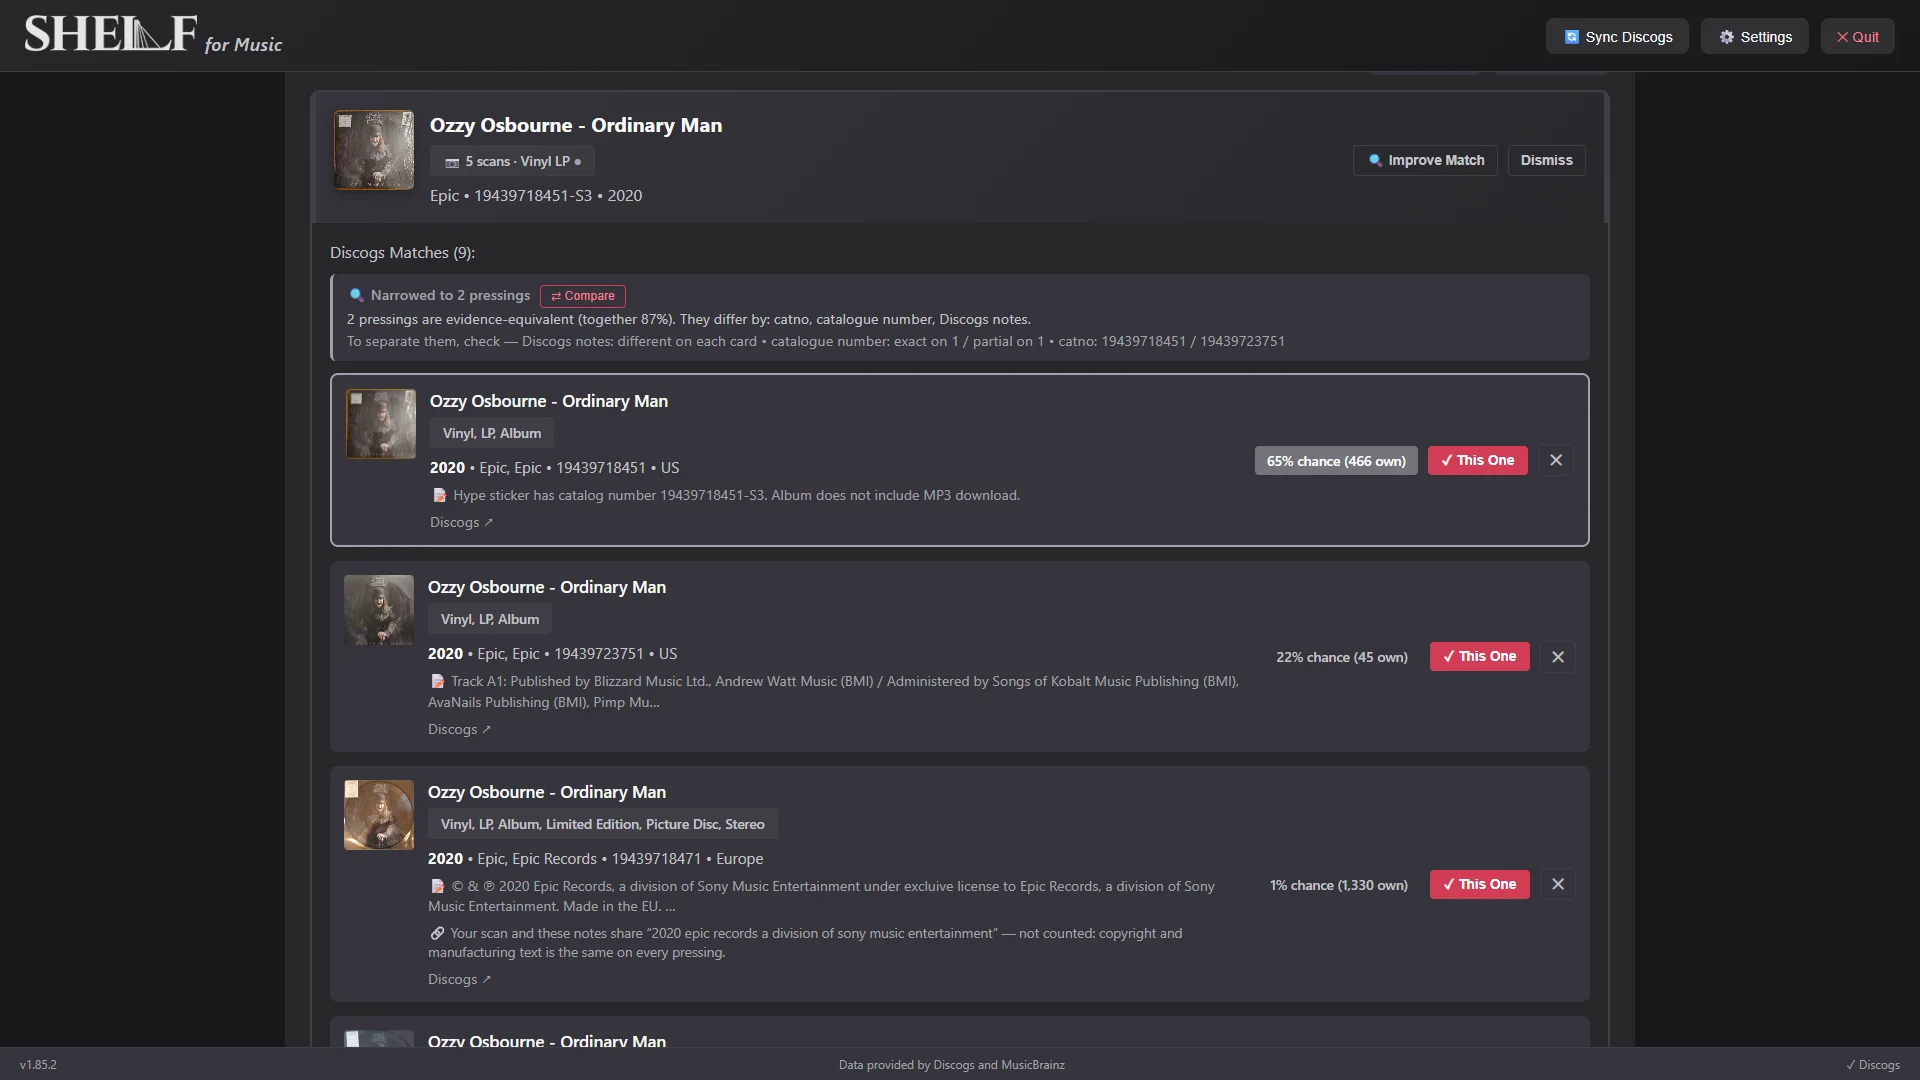Open Compare for the two pressings
Screen dimensions: 1920x1080
coord(583,296)
